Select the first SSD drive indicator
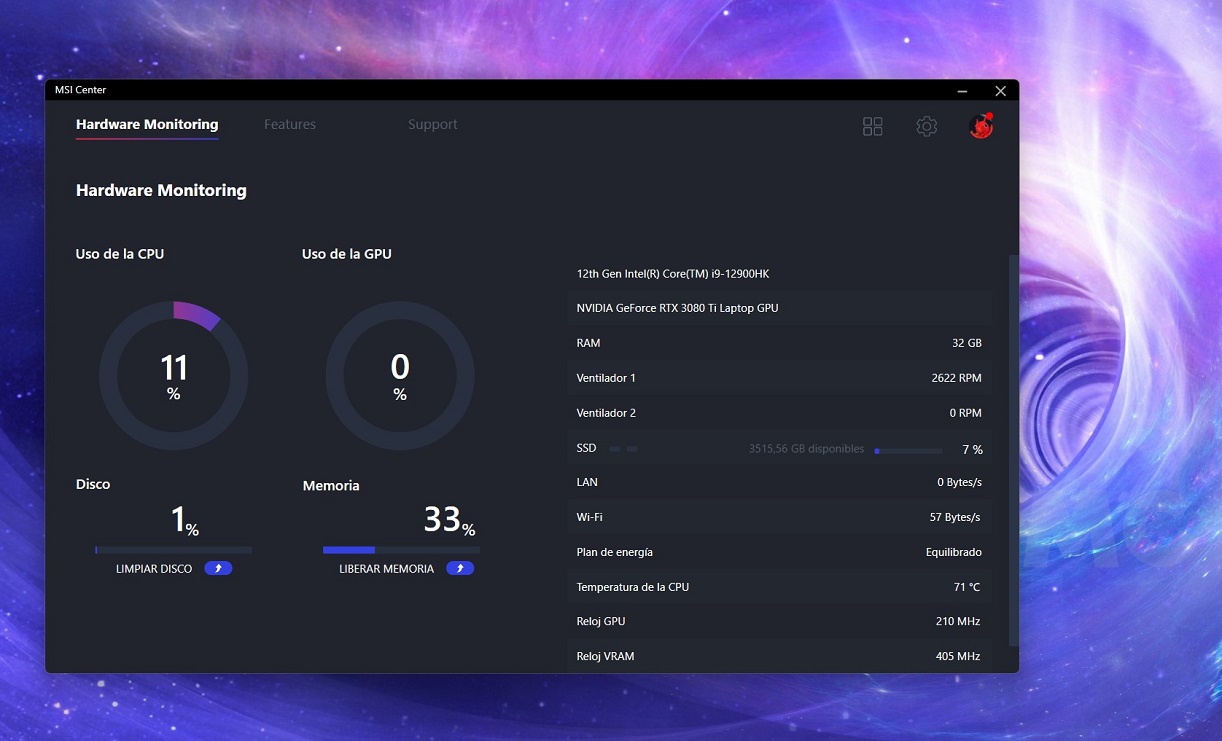1222x741 pixels. pyautogui.click(x=615, y=450)
